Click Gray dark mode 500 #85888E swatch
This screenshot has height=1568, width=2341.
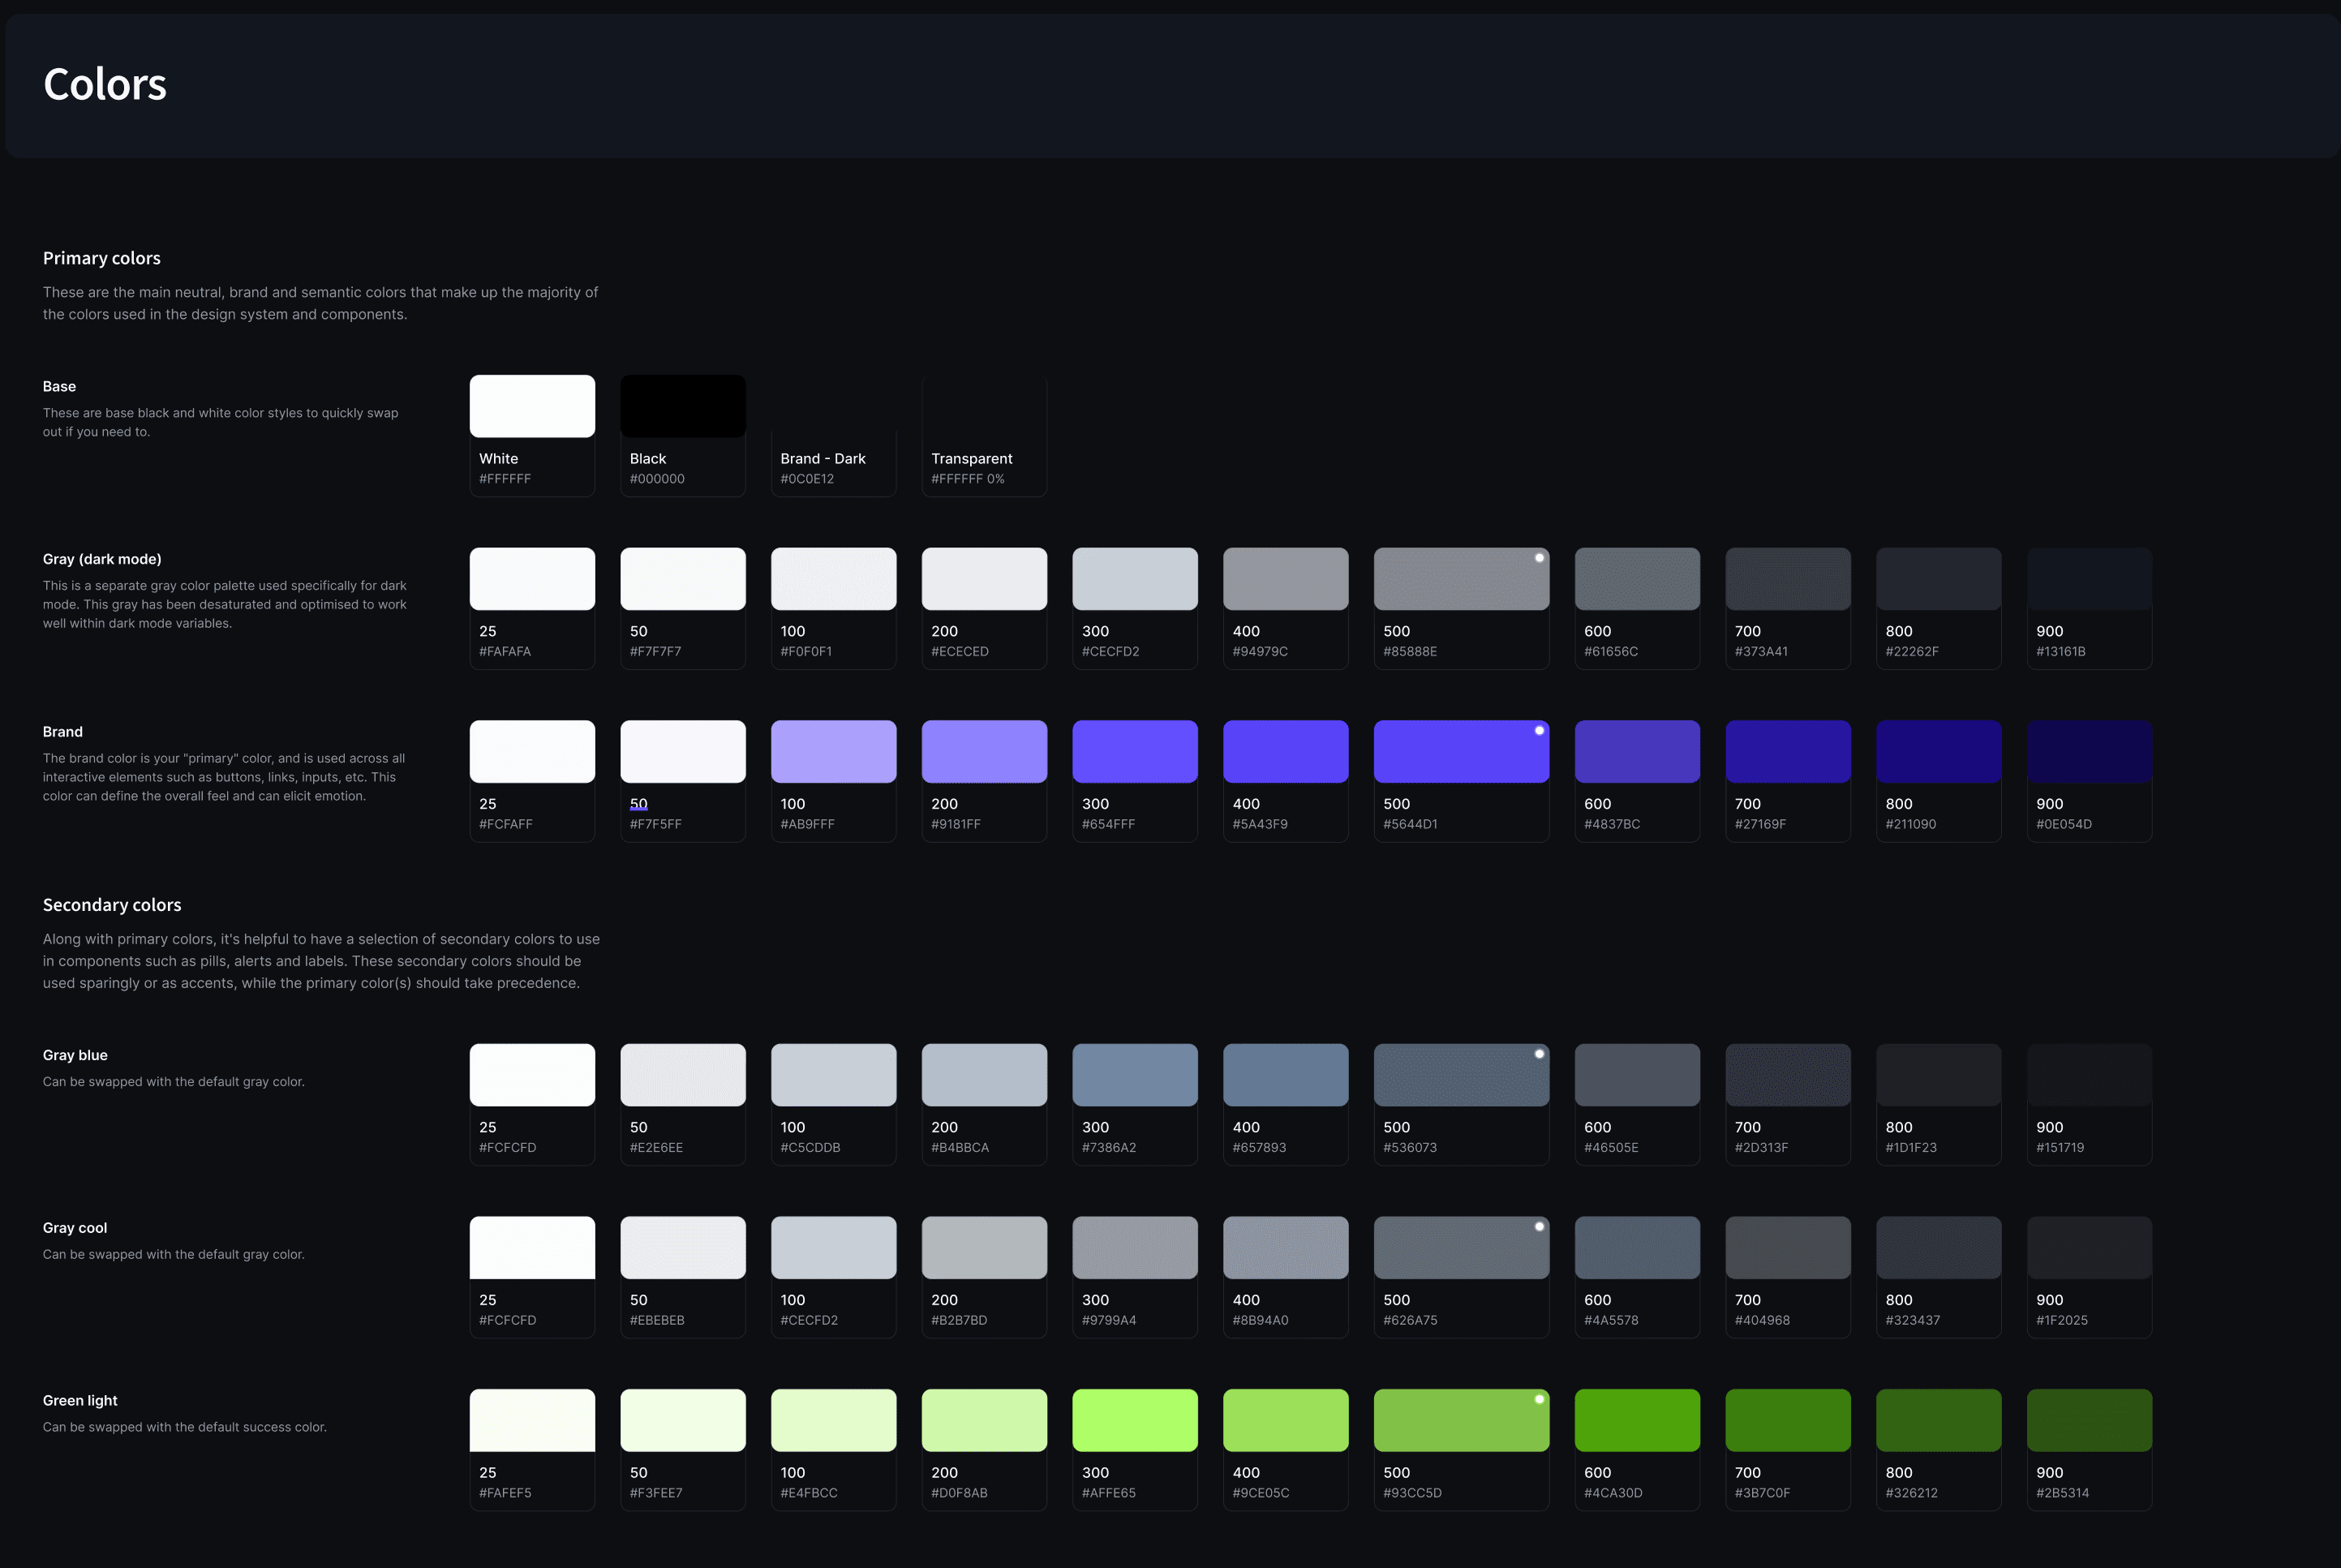click(1461, 579)
